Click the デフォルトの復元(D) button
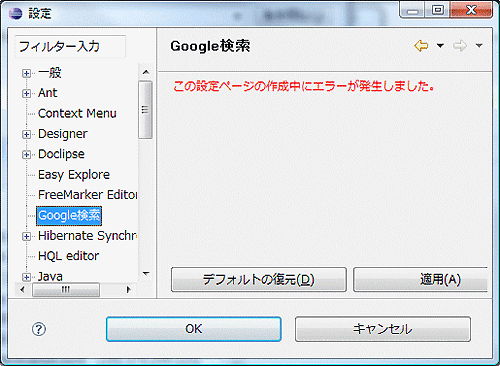500x366 pixels. 259,279
